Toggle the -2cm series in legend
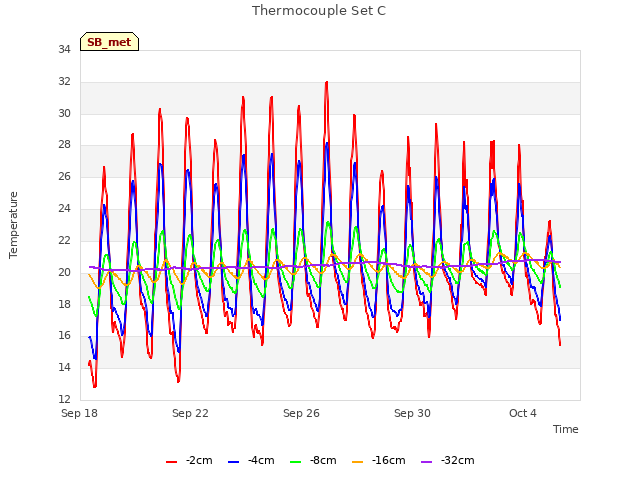Image resolution: width=640 pixels, height=480 pixels. point(189,461)
